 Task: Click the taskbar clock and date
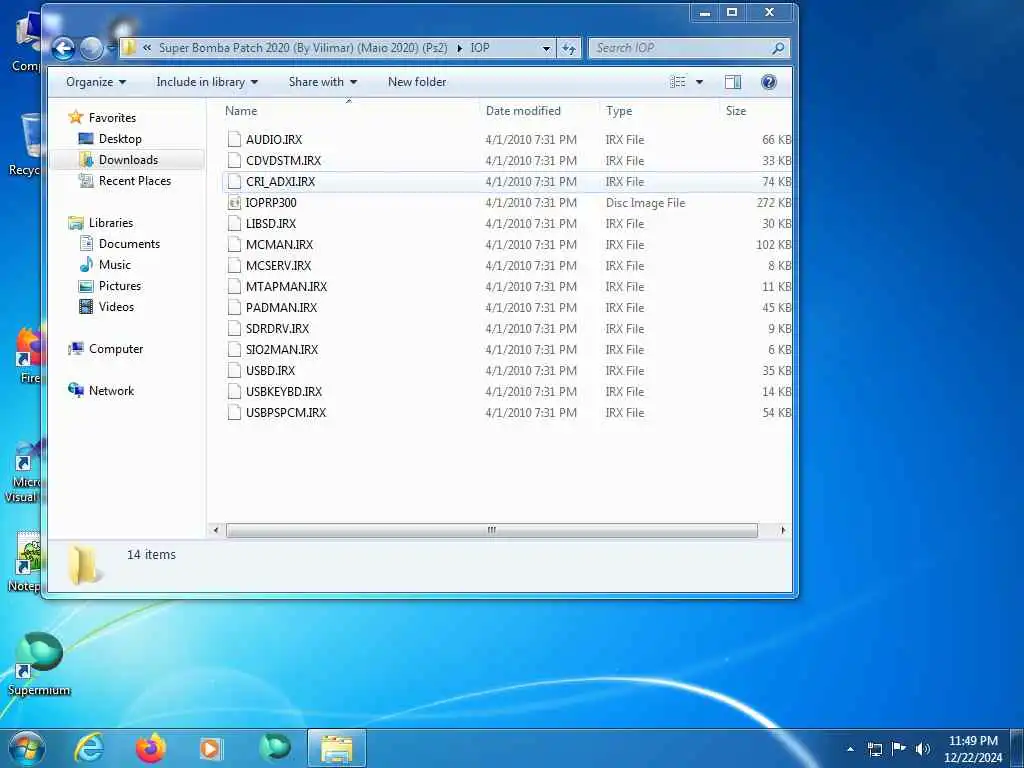(x=973, y=749)
